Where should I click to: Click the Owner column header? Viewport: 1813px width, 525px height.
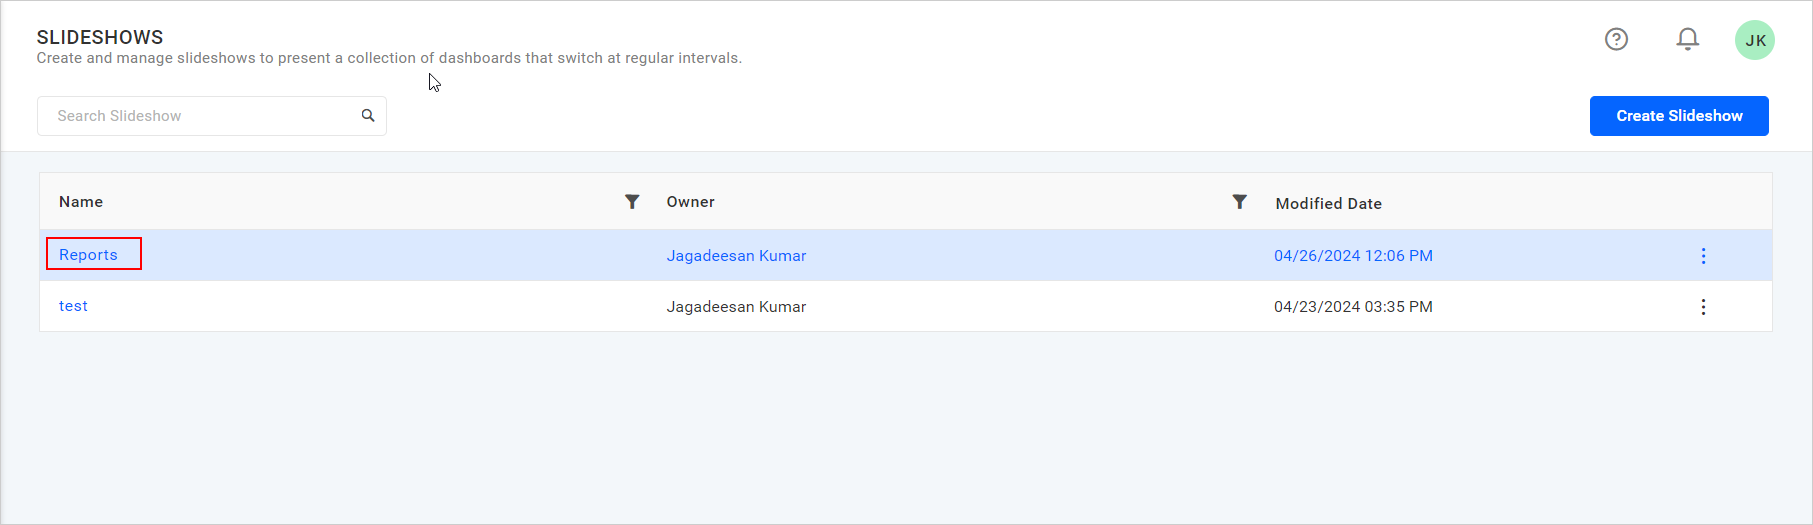click(690, 202)
